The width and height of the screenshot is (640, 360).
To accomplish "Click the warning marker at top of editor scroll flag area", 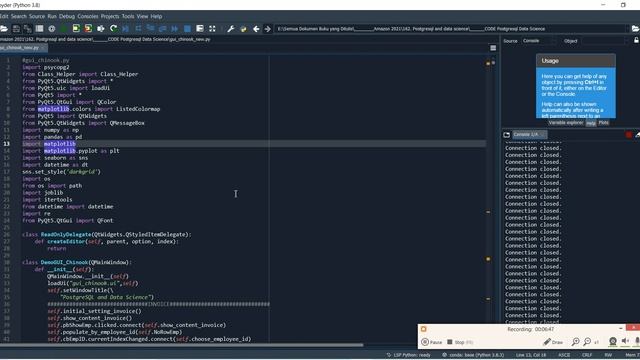I will tap(488, 63).
